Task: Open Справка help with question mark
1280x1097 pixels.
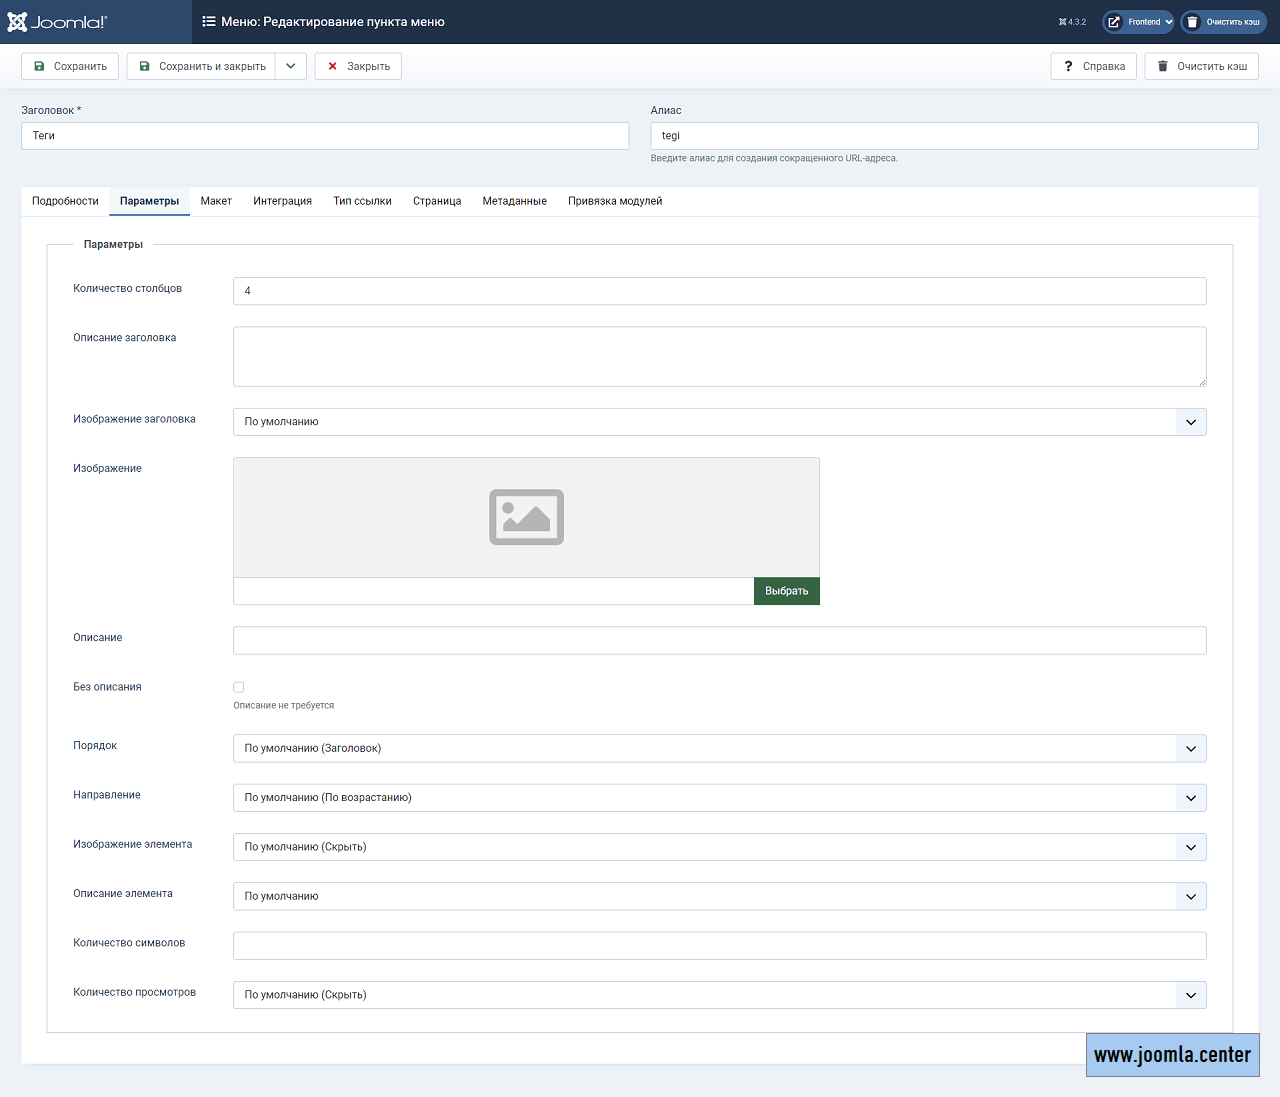Action: (1093, 66)
